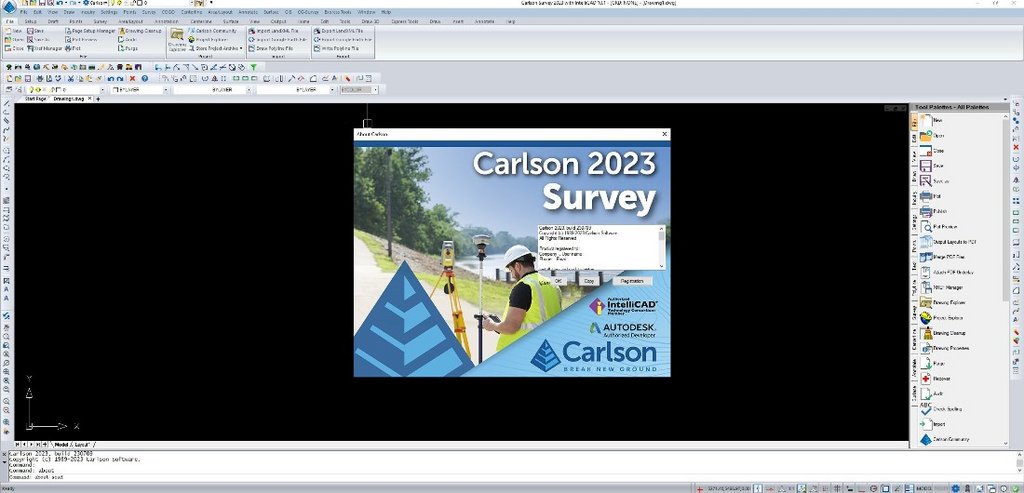
Task: Click New in the Tool Palettes panel
Action: (x=933, y=120)
